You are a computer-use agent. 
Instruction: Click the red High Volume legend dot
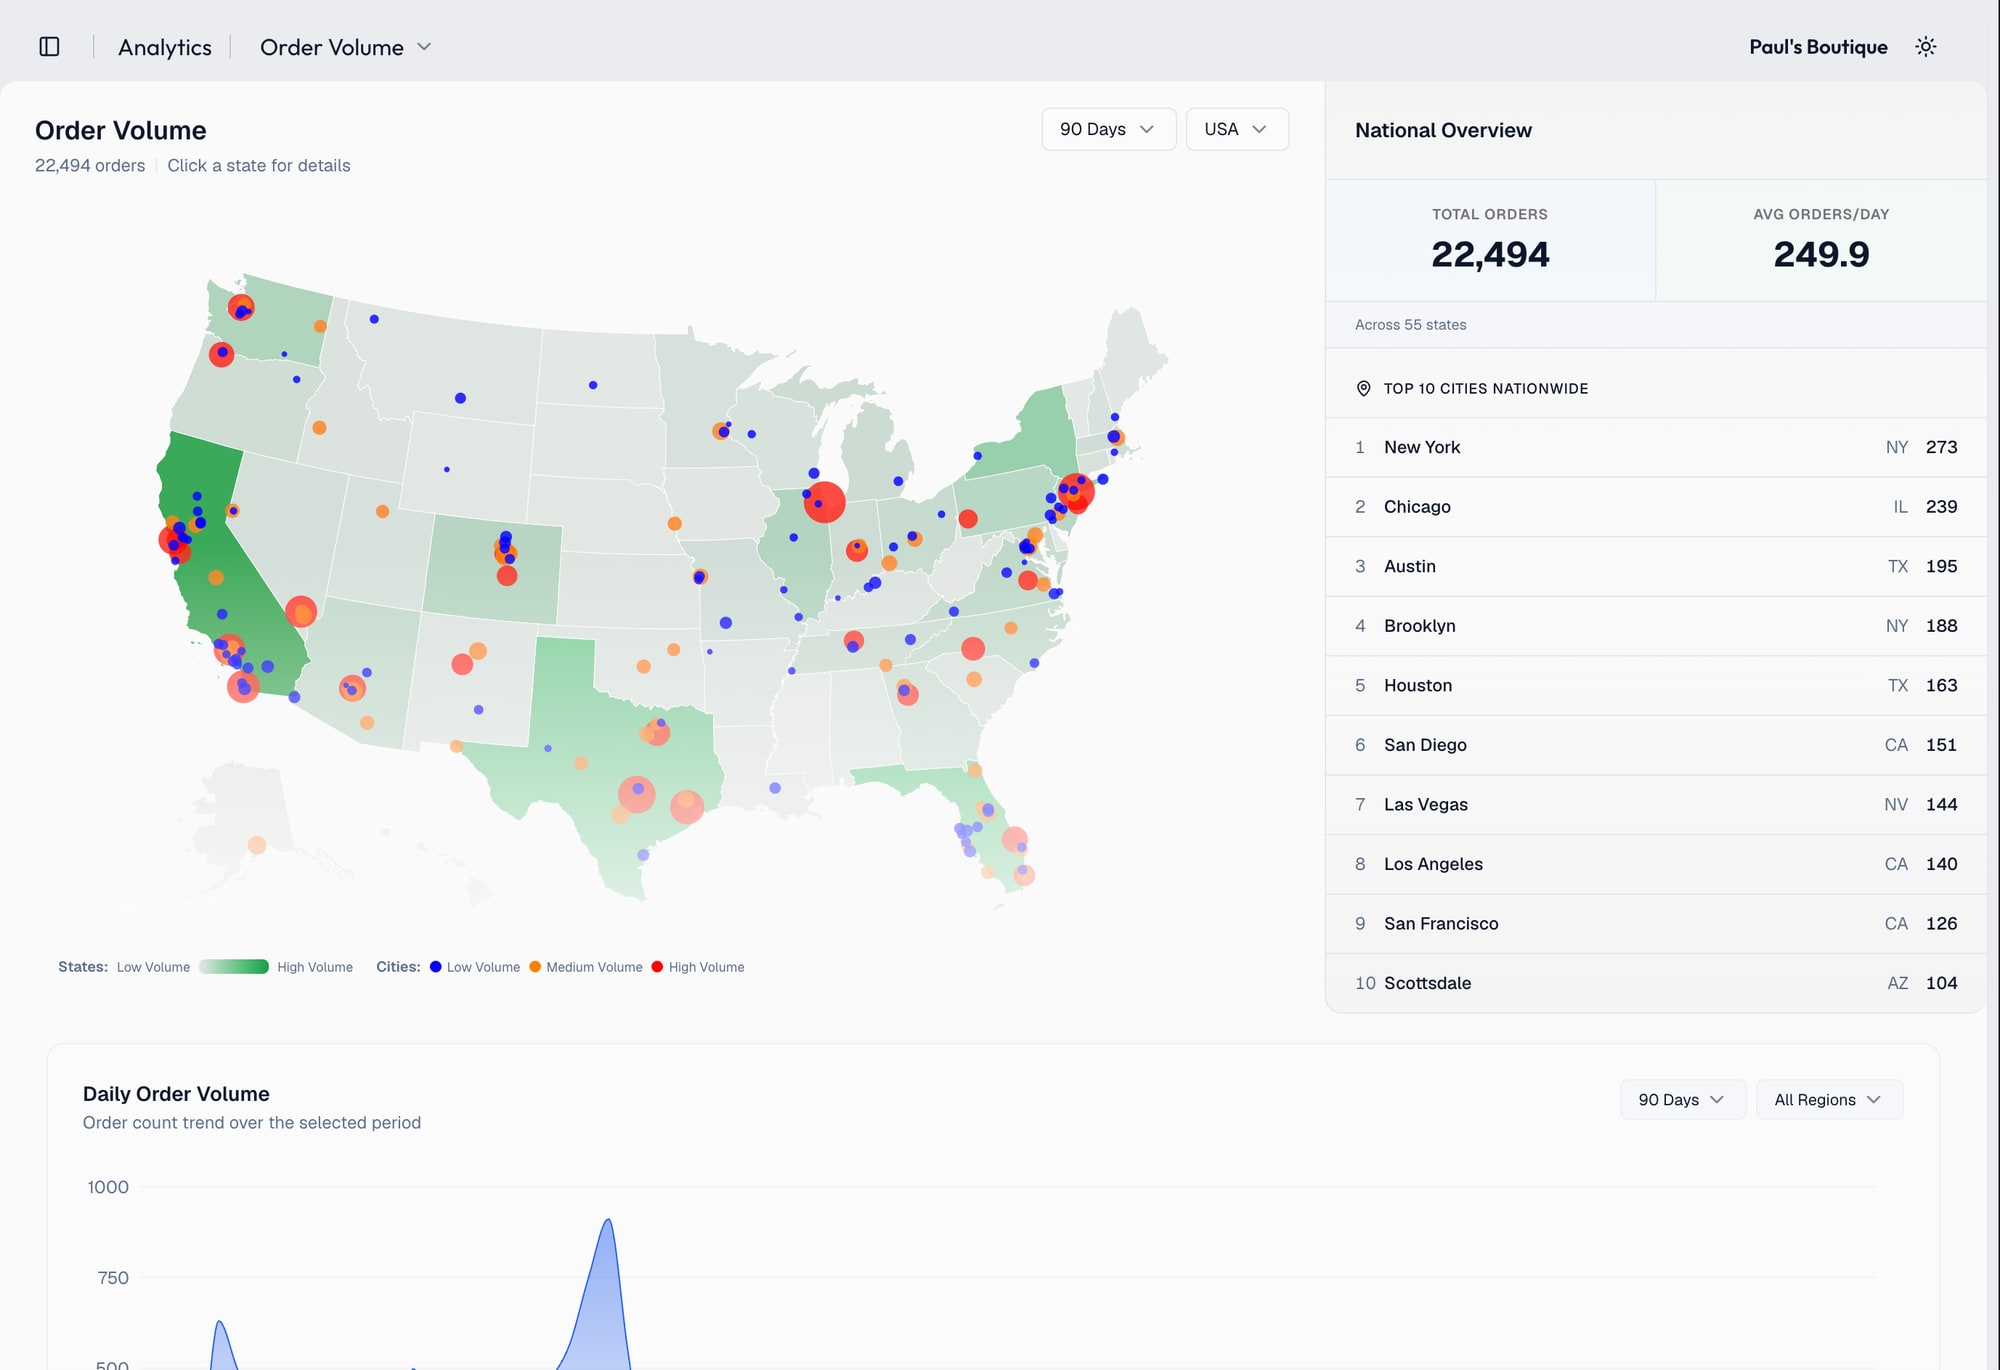point(657,967)
